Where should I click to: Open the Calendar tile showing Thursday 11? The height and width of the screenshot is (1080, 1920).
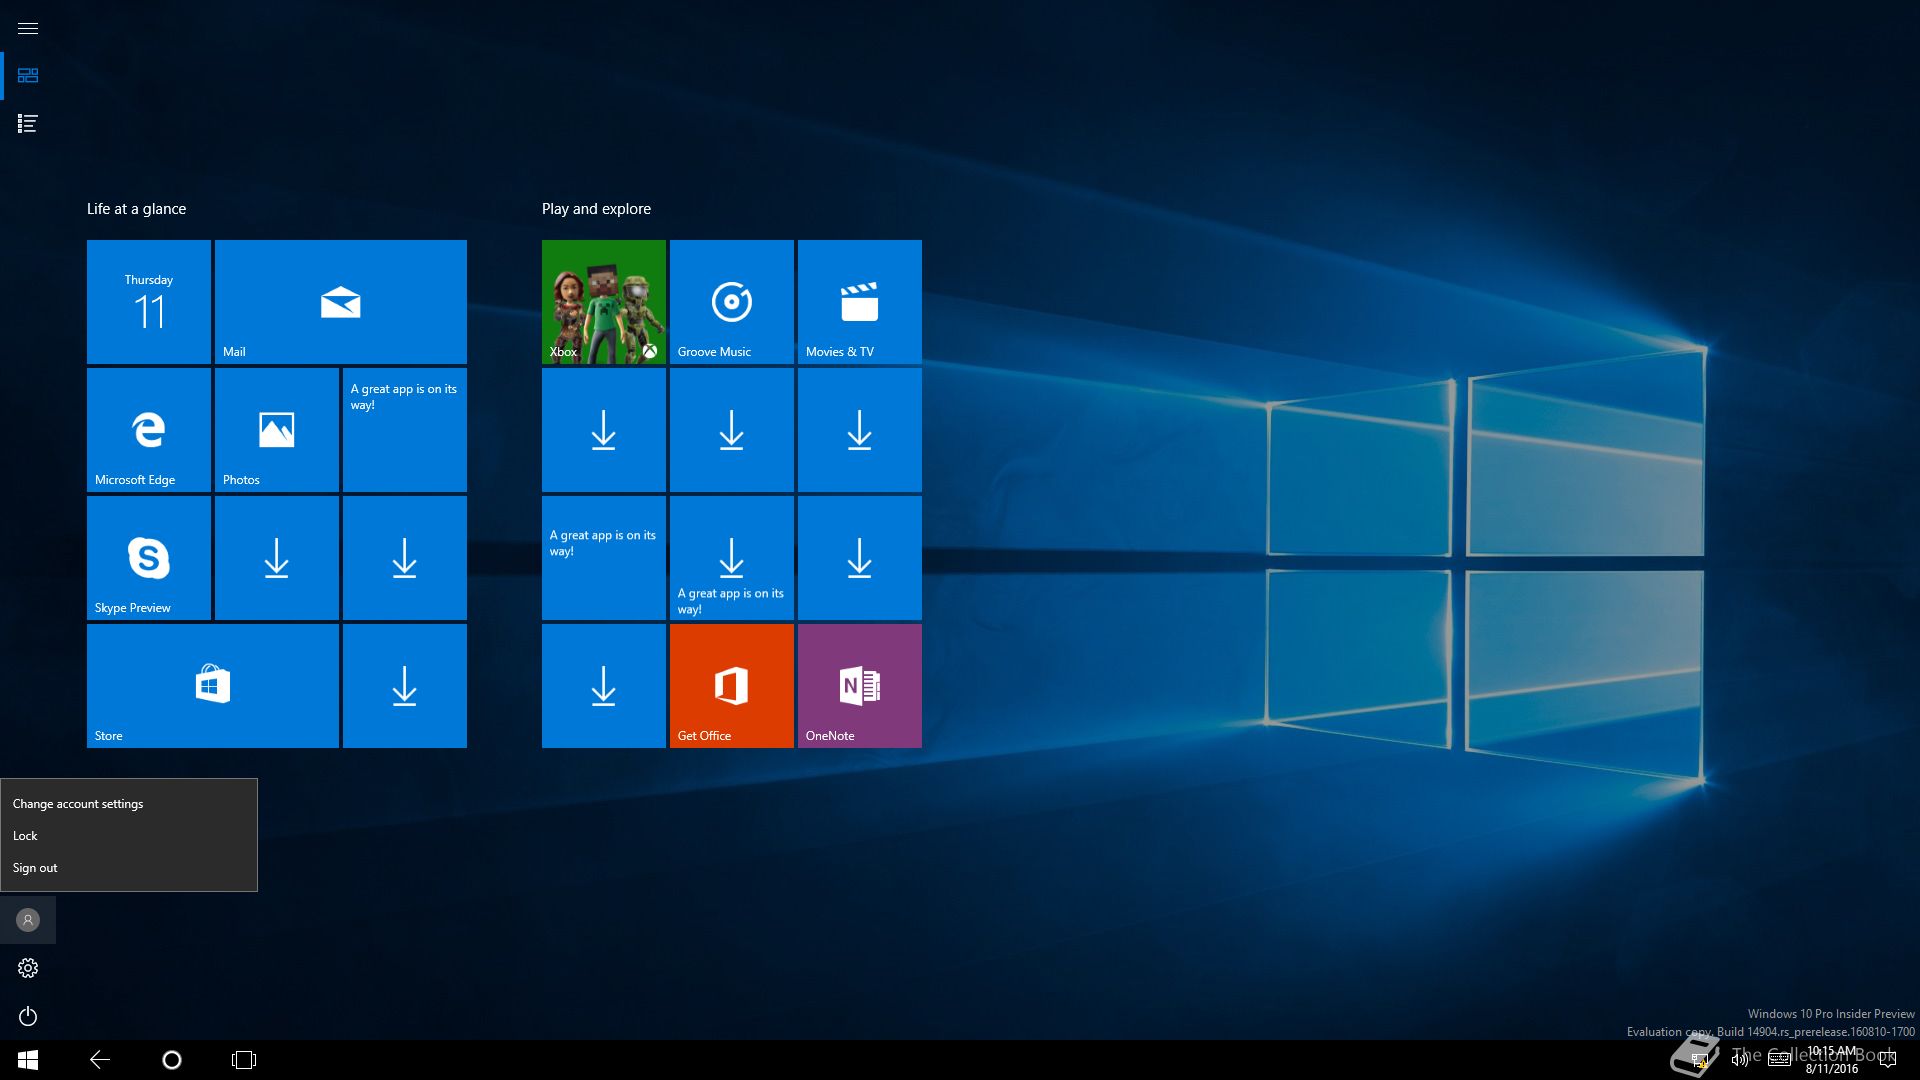point(149,302)
